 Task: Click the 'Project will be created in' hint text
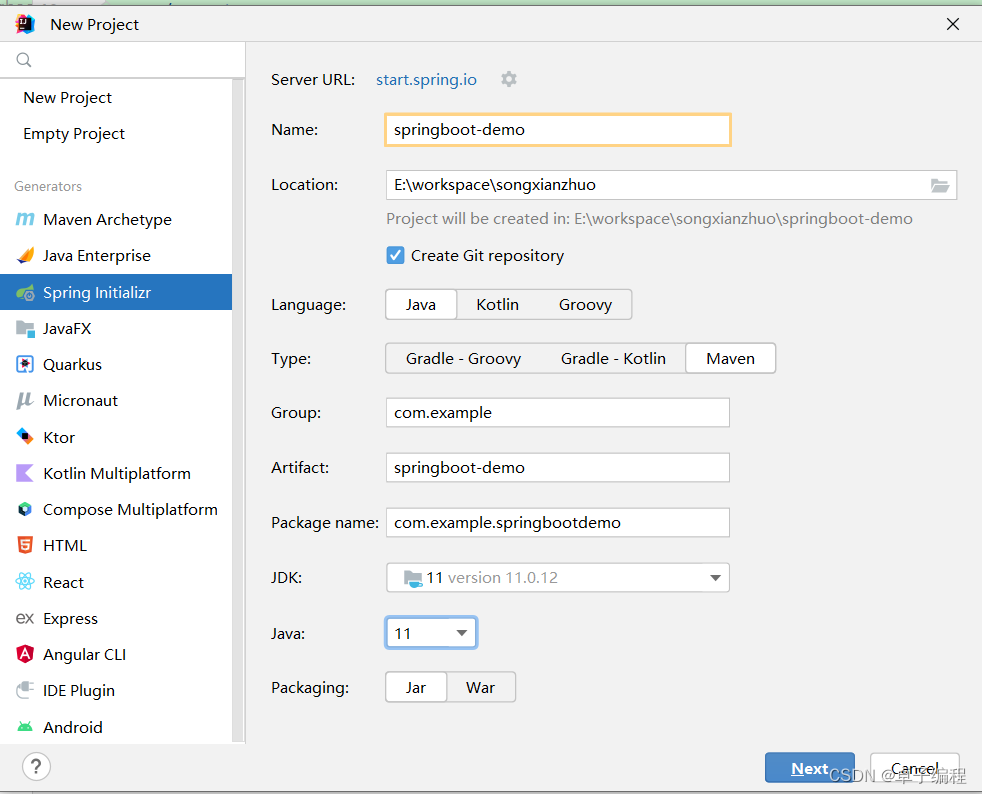(x=649, y=219)
